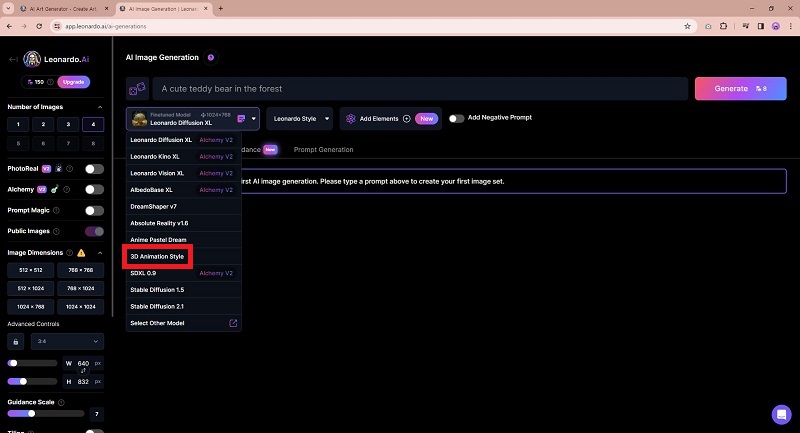
Task: Choose the 768 × 1024 dimension button
Action: [x=81, y=289]
